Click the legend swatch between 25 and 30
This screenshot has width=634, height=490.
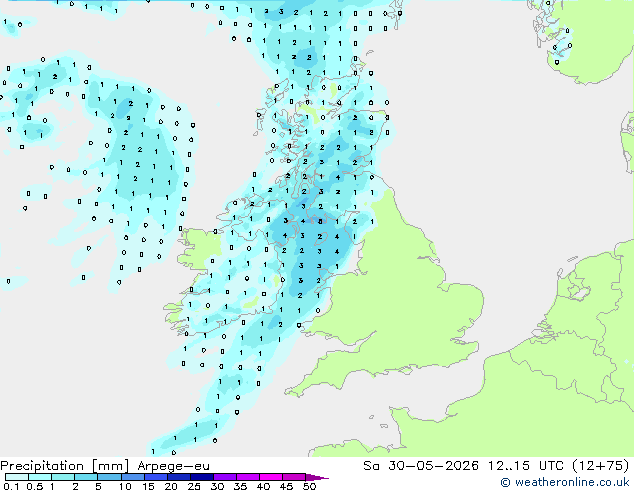coord(201,477)
